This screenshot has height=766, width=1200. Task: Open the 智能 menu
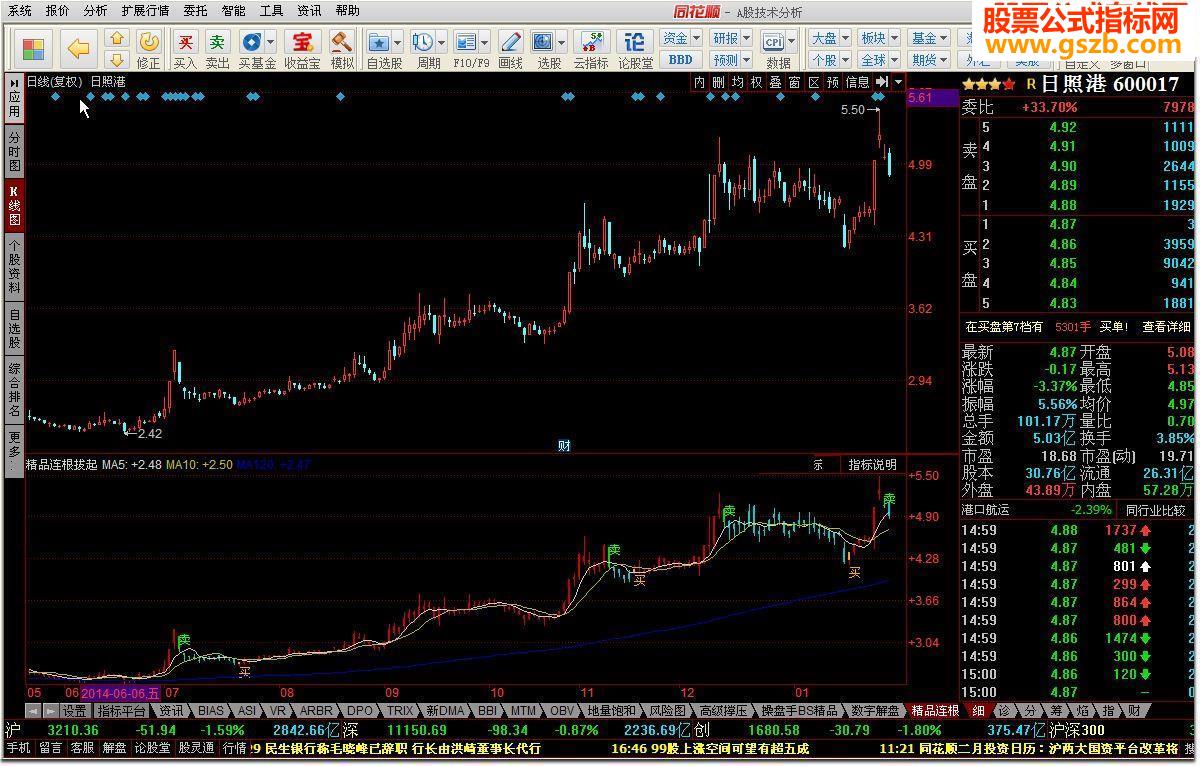pyautogui.click(x=234, y=10)
